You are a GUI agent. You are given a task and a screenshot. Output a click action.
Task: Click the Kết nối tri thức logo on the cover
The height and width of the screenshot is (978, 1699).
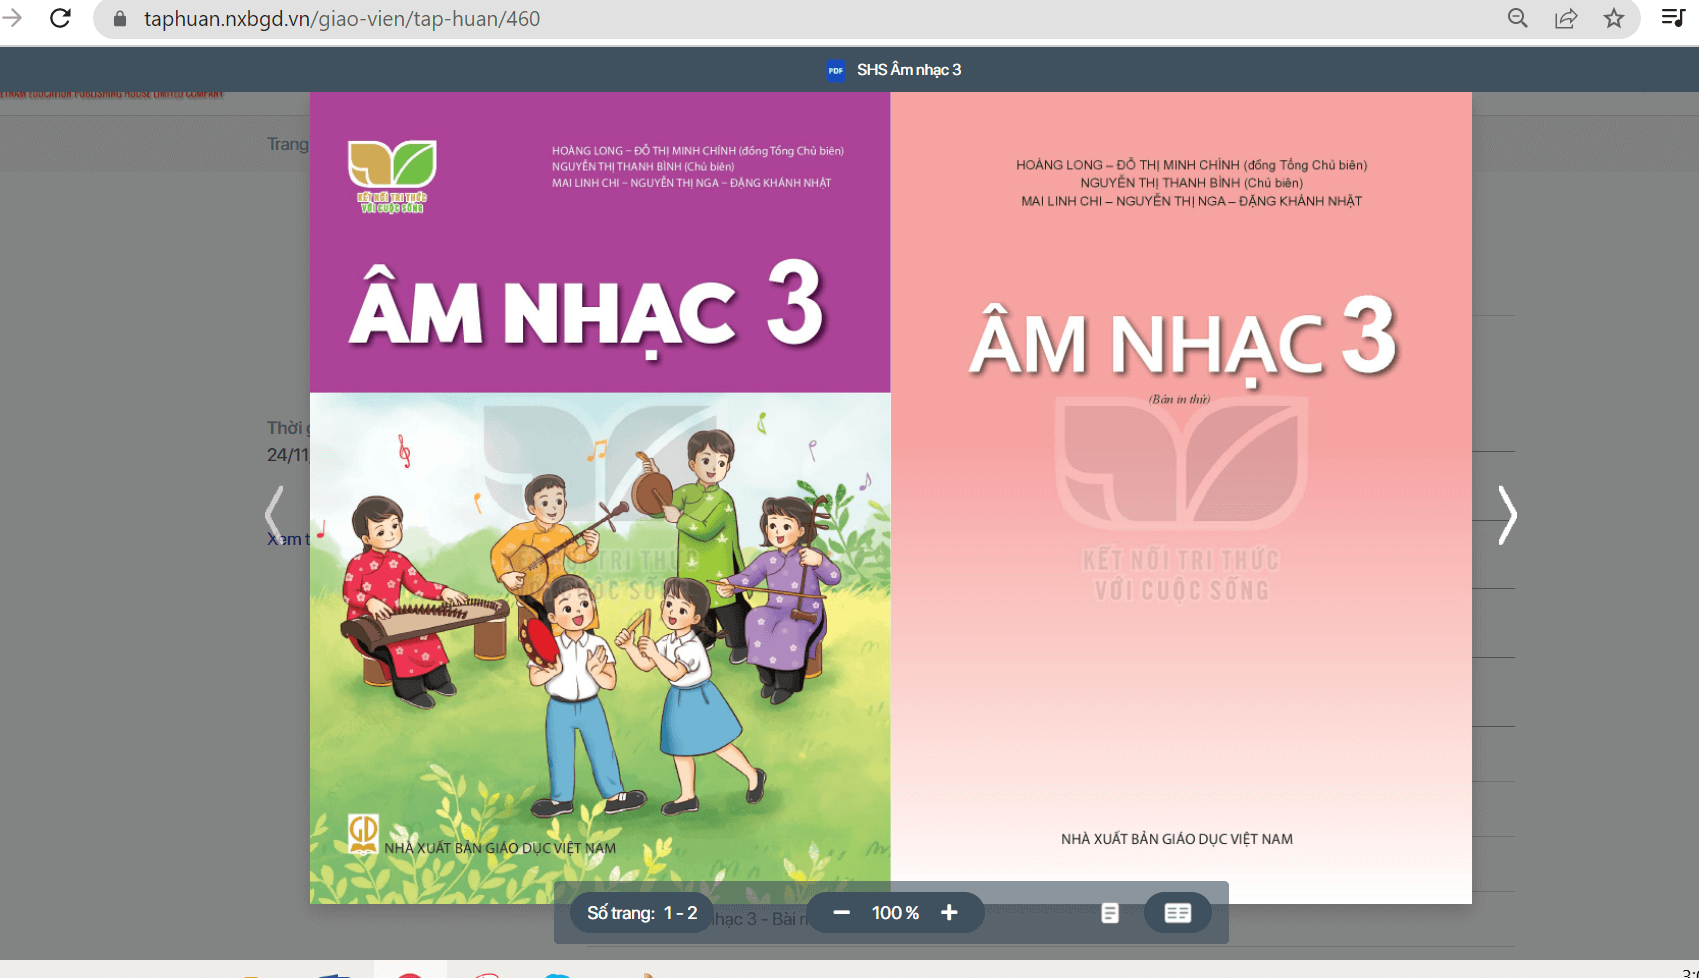pos(392,177)
